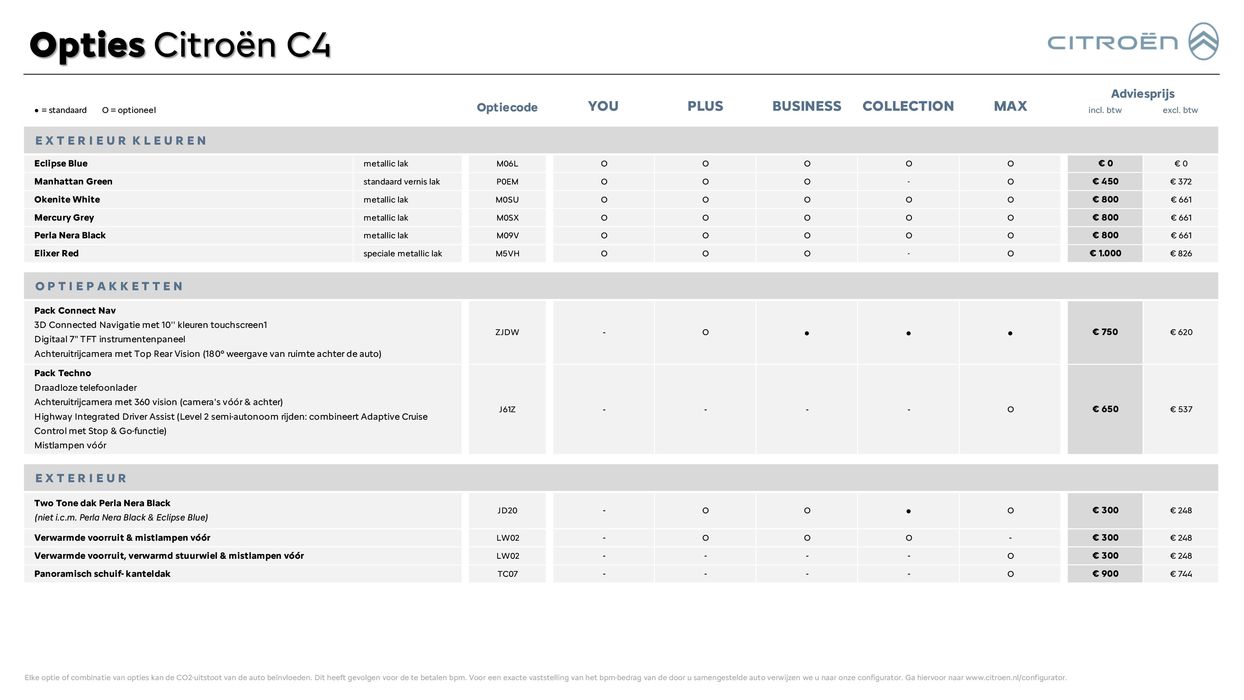
Task: Select the BUSINESS trim column header
Action: click(806, 106)
